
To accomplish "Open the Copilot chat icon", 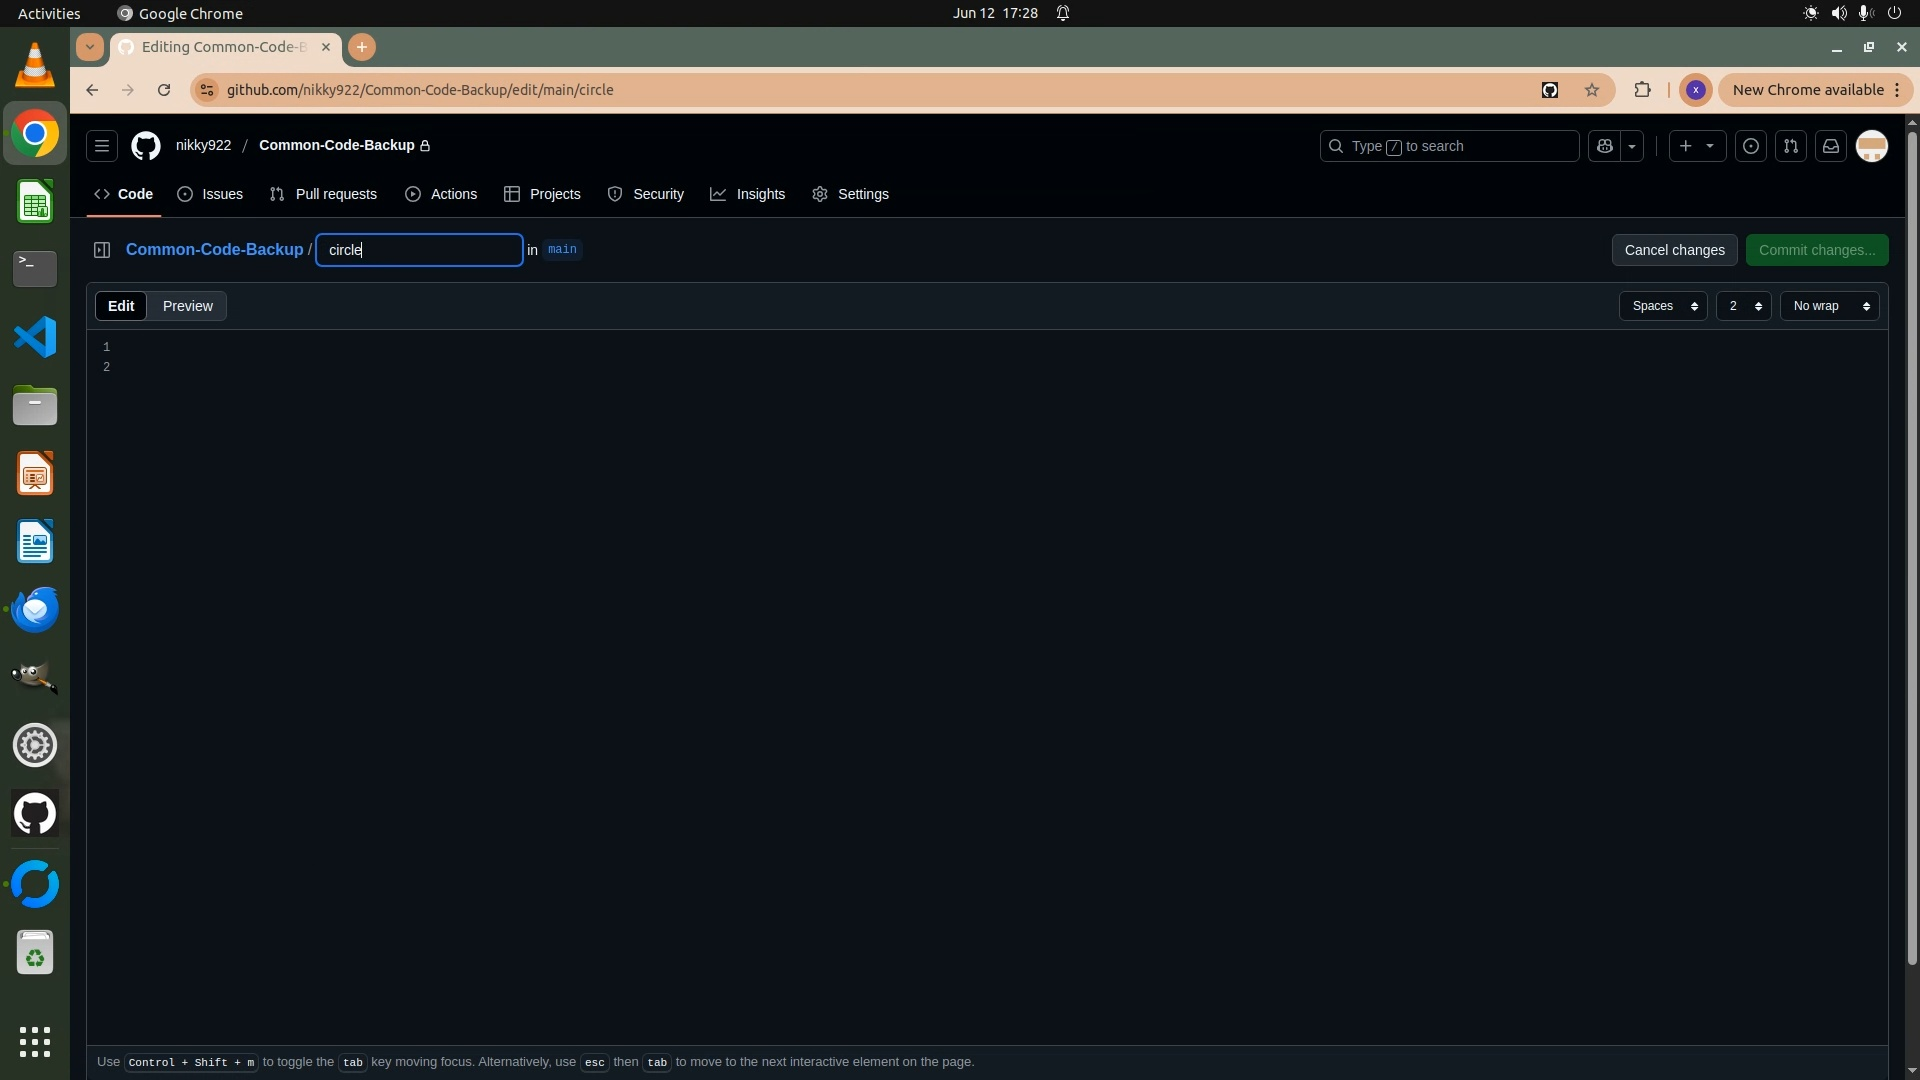I will [1605, 146].
